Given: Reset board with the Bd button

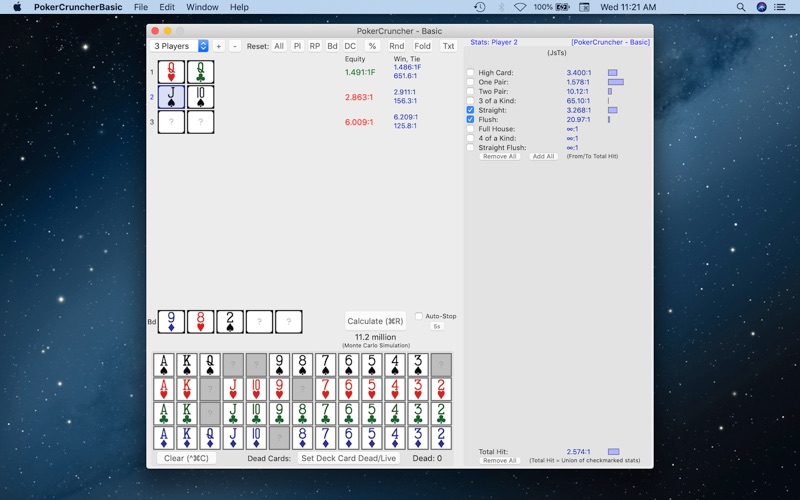Looking at the screenshot, I should pyautogui.click(x=332, y=46).
